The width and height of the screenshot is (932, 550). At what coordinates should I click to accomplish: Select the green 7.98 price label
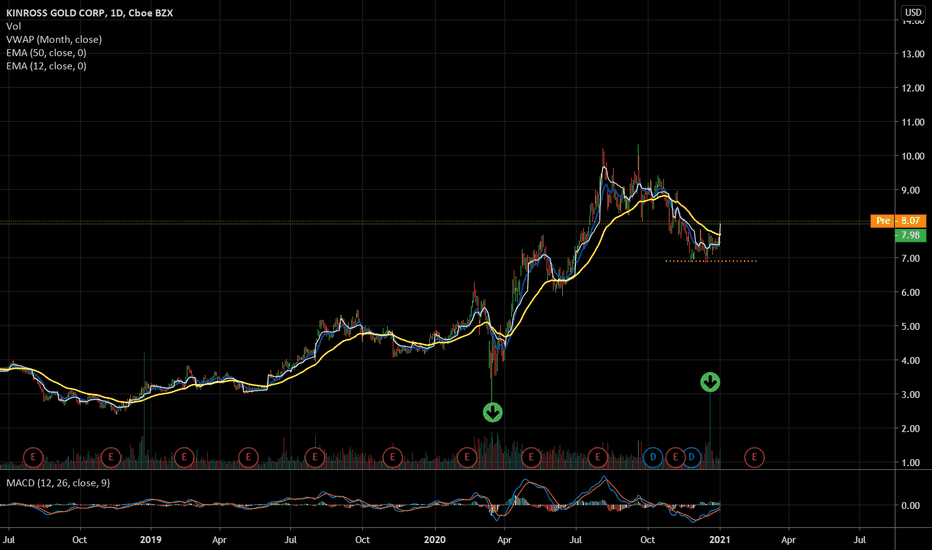click(x=910, y=235)
